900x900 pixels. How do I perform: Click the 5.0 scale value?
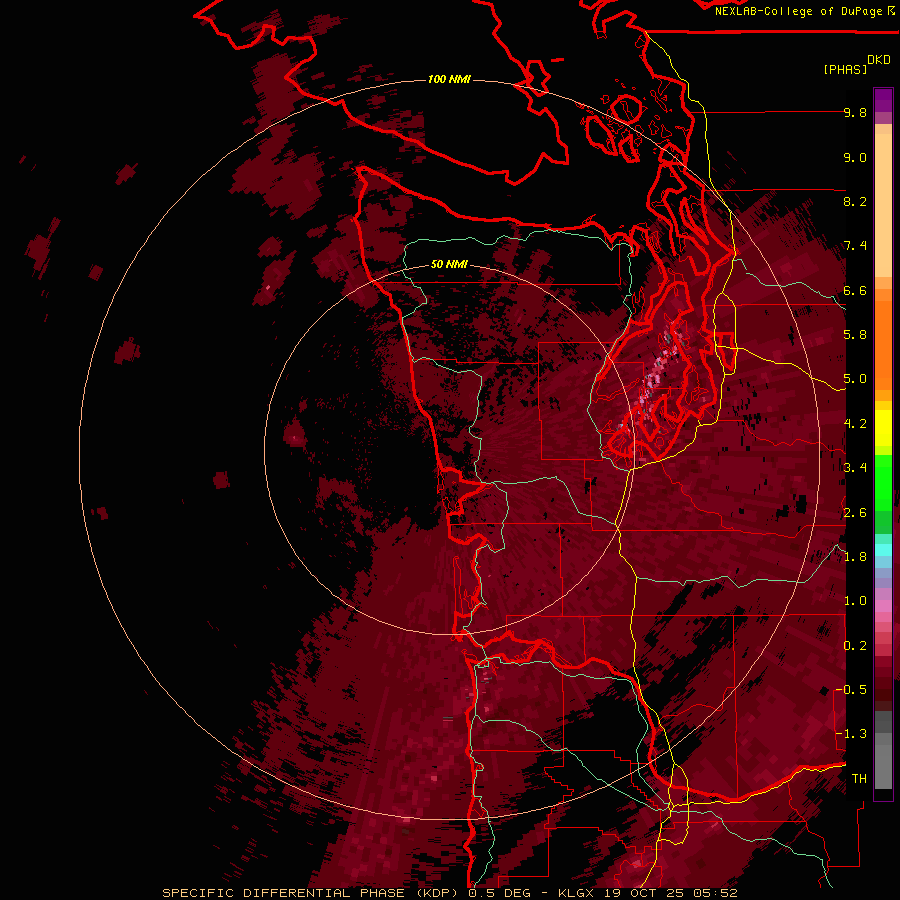click(x=855, y=379)
